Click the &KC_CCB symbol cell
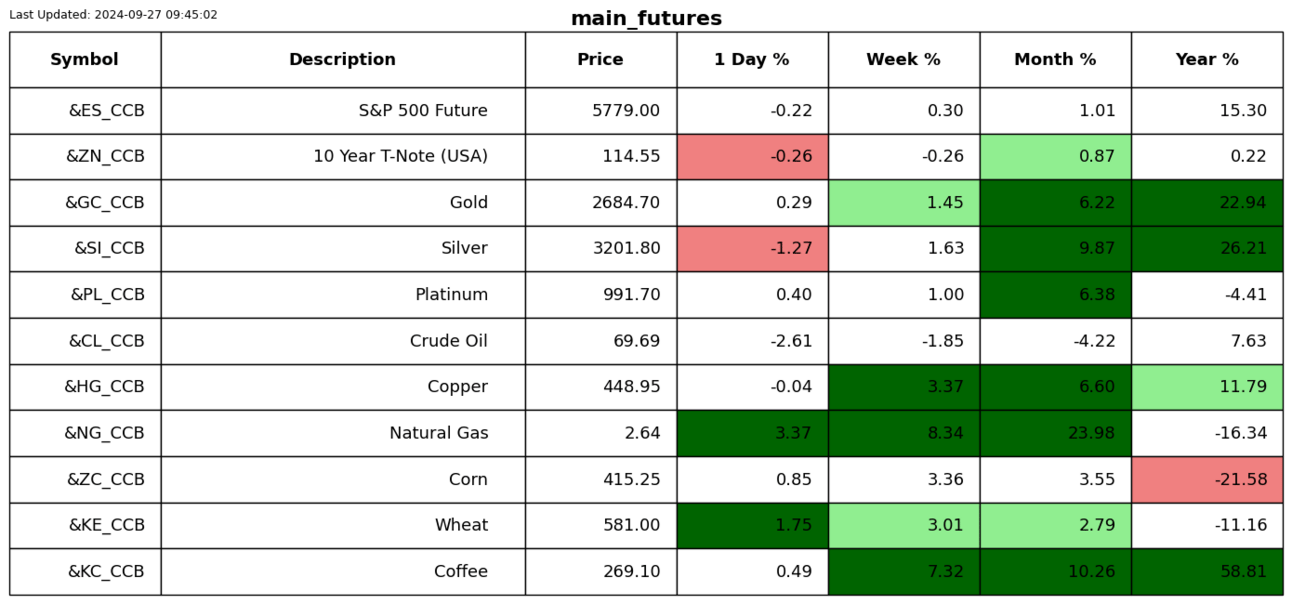Screen dimensions: 1292x604 click(x=85, y=572)
